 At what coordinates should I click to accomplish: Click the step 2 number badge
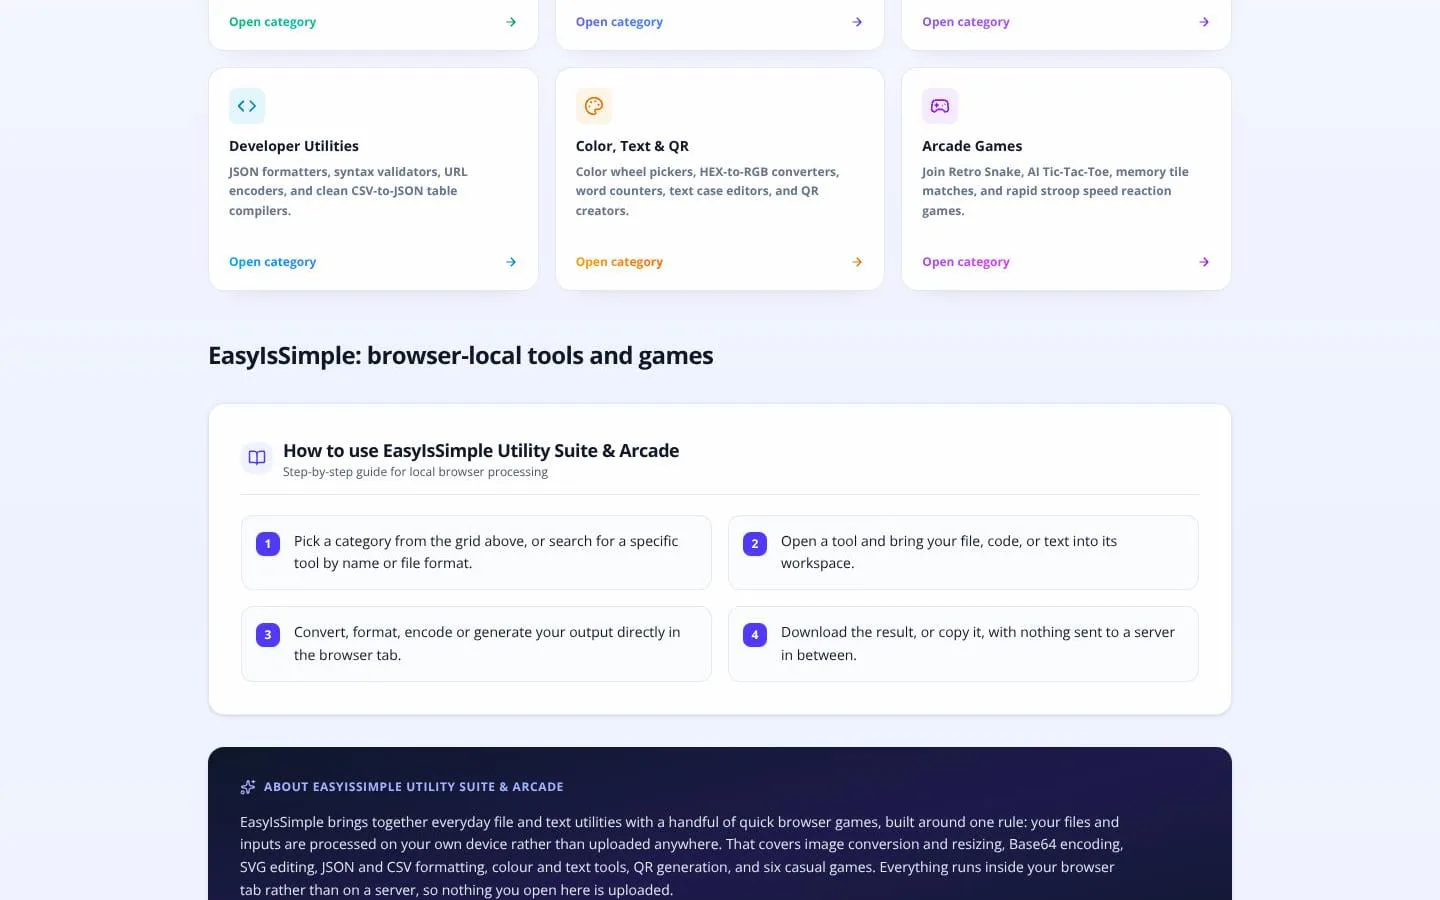[x=755, y=544]
